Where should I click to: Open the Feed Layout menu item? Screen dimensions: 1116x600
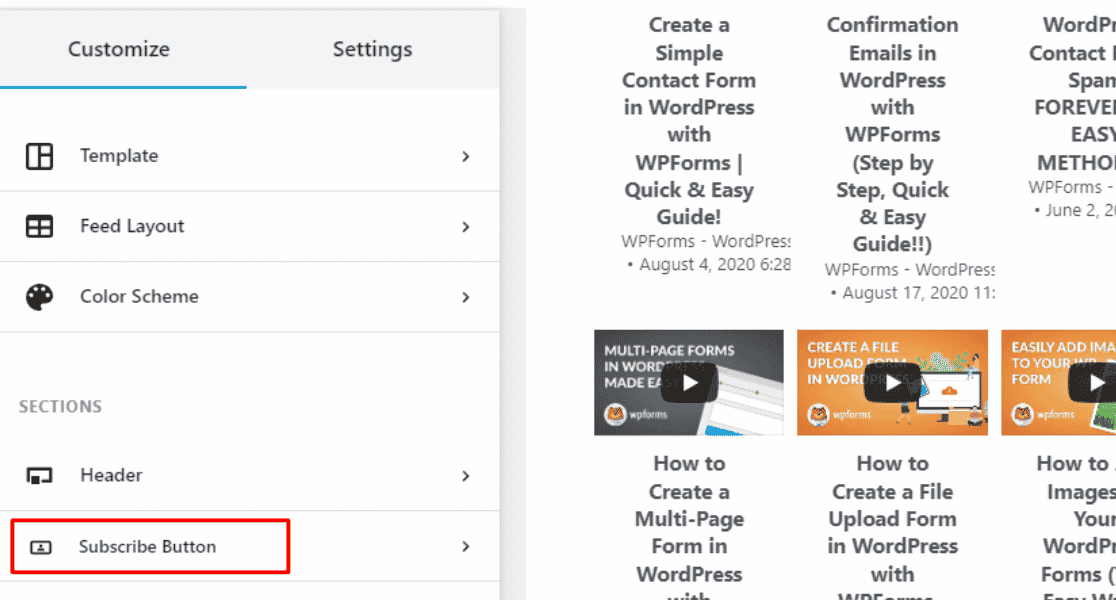tap(249, 226)
